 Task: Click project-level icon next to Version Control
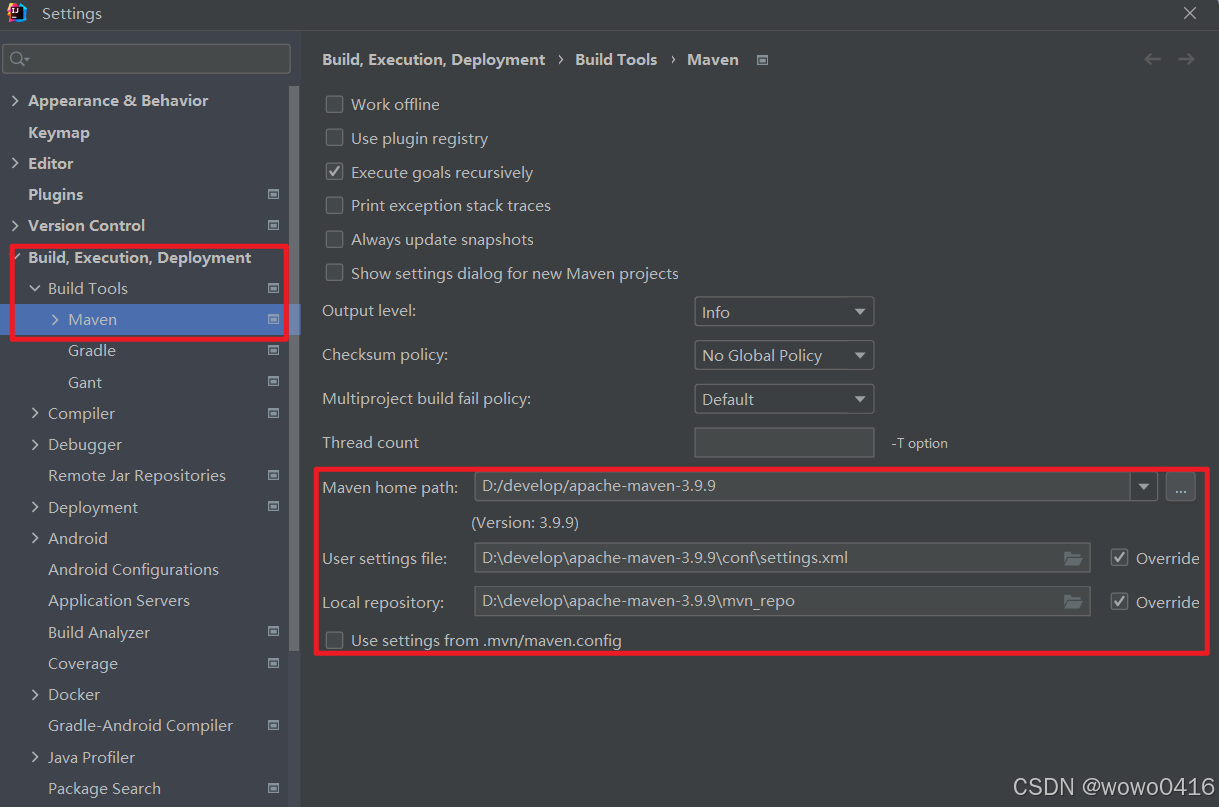point(274,225)
